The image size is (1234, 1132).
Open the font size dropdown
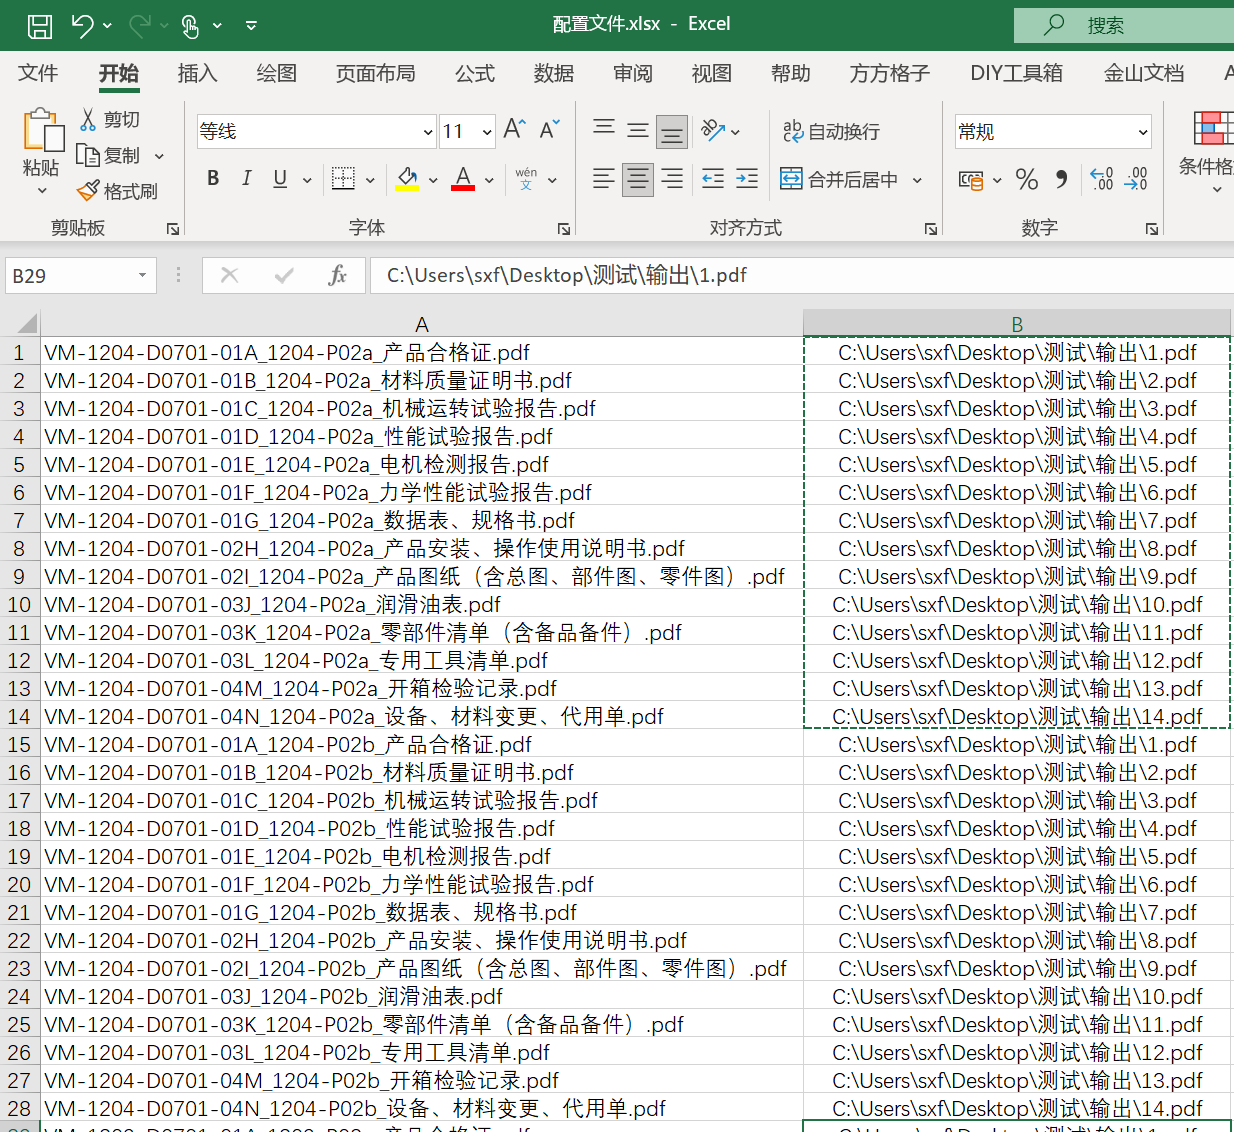(487, 132)
